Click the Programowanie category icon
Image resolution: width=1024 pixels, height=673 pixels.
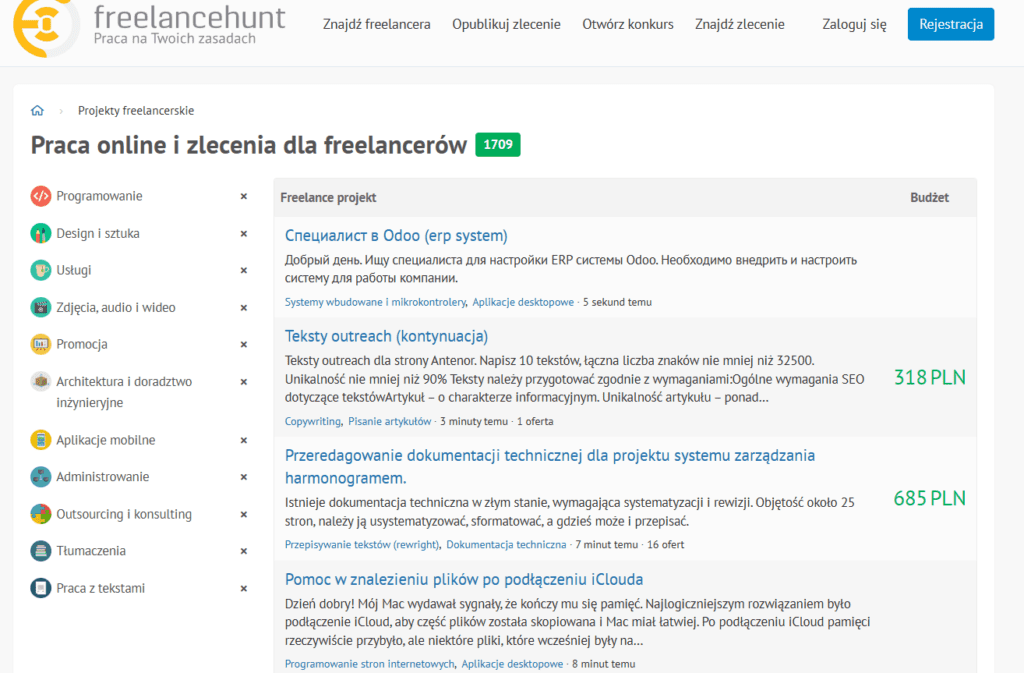[x=40, y=196]
